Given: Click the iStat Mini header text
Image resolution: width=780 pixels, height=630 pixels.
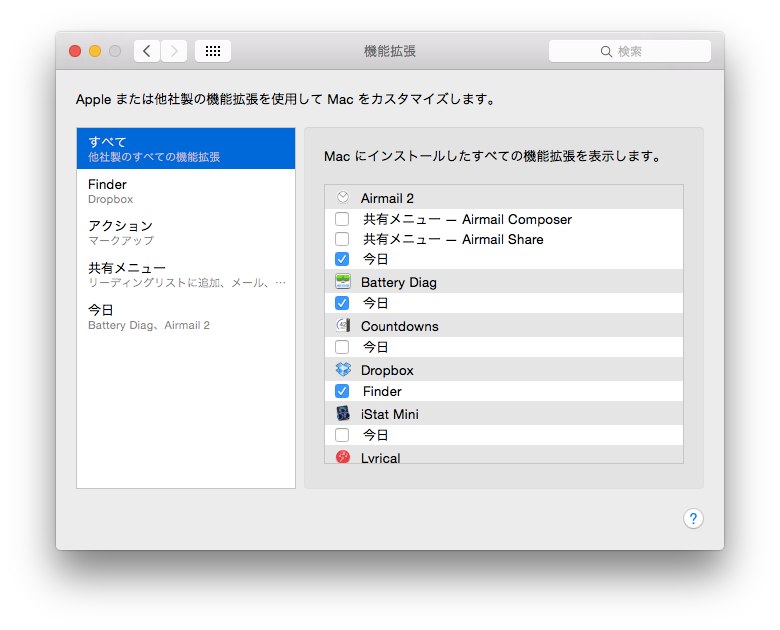Looking at the screenshot, I should (x=390, y=414).
